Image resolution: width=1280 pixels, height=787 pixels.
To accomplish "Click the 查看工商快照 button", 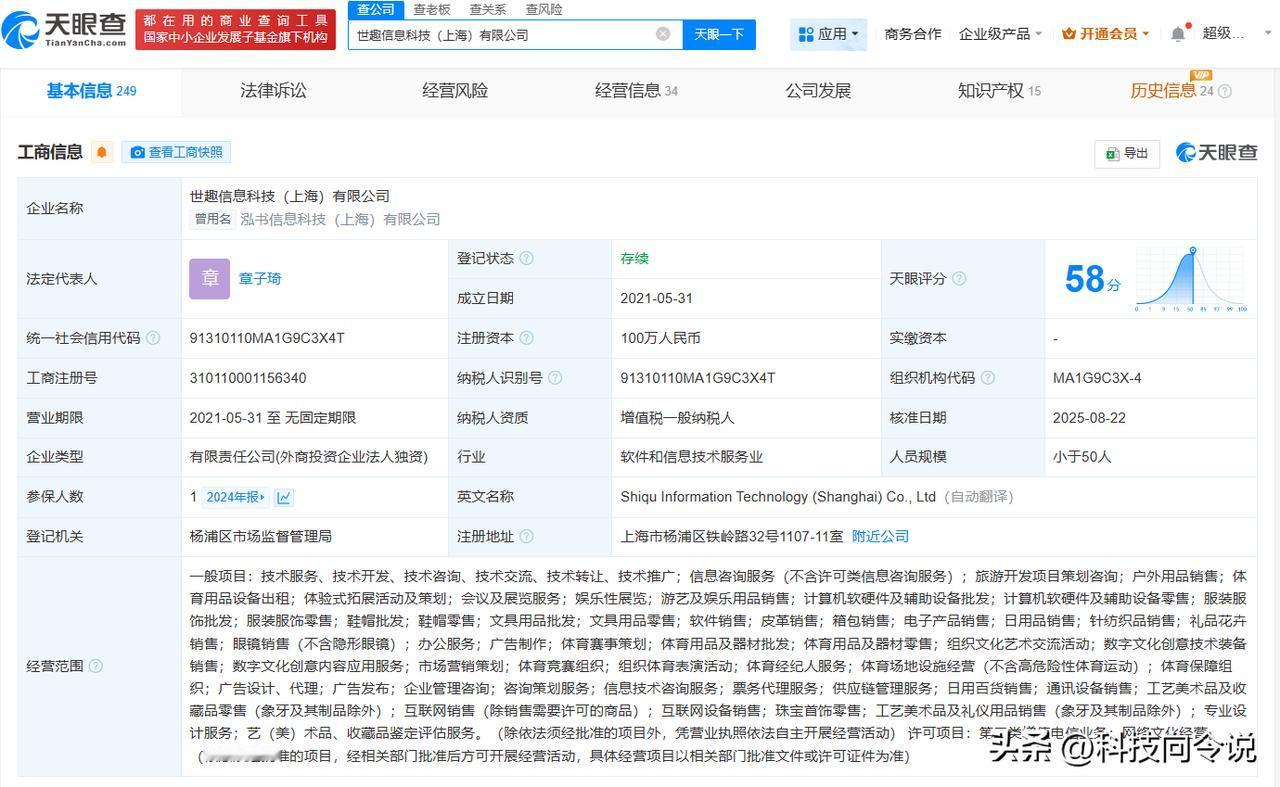I will 177,152.
